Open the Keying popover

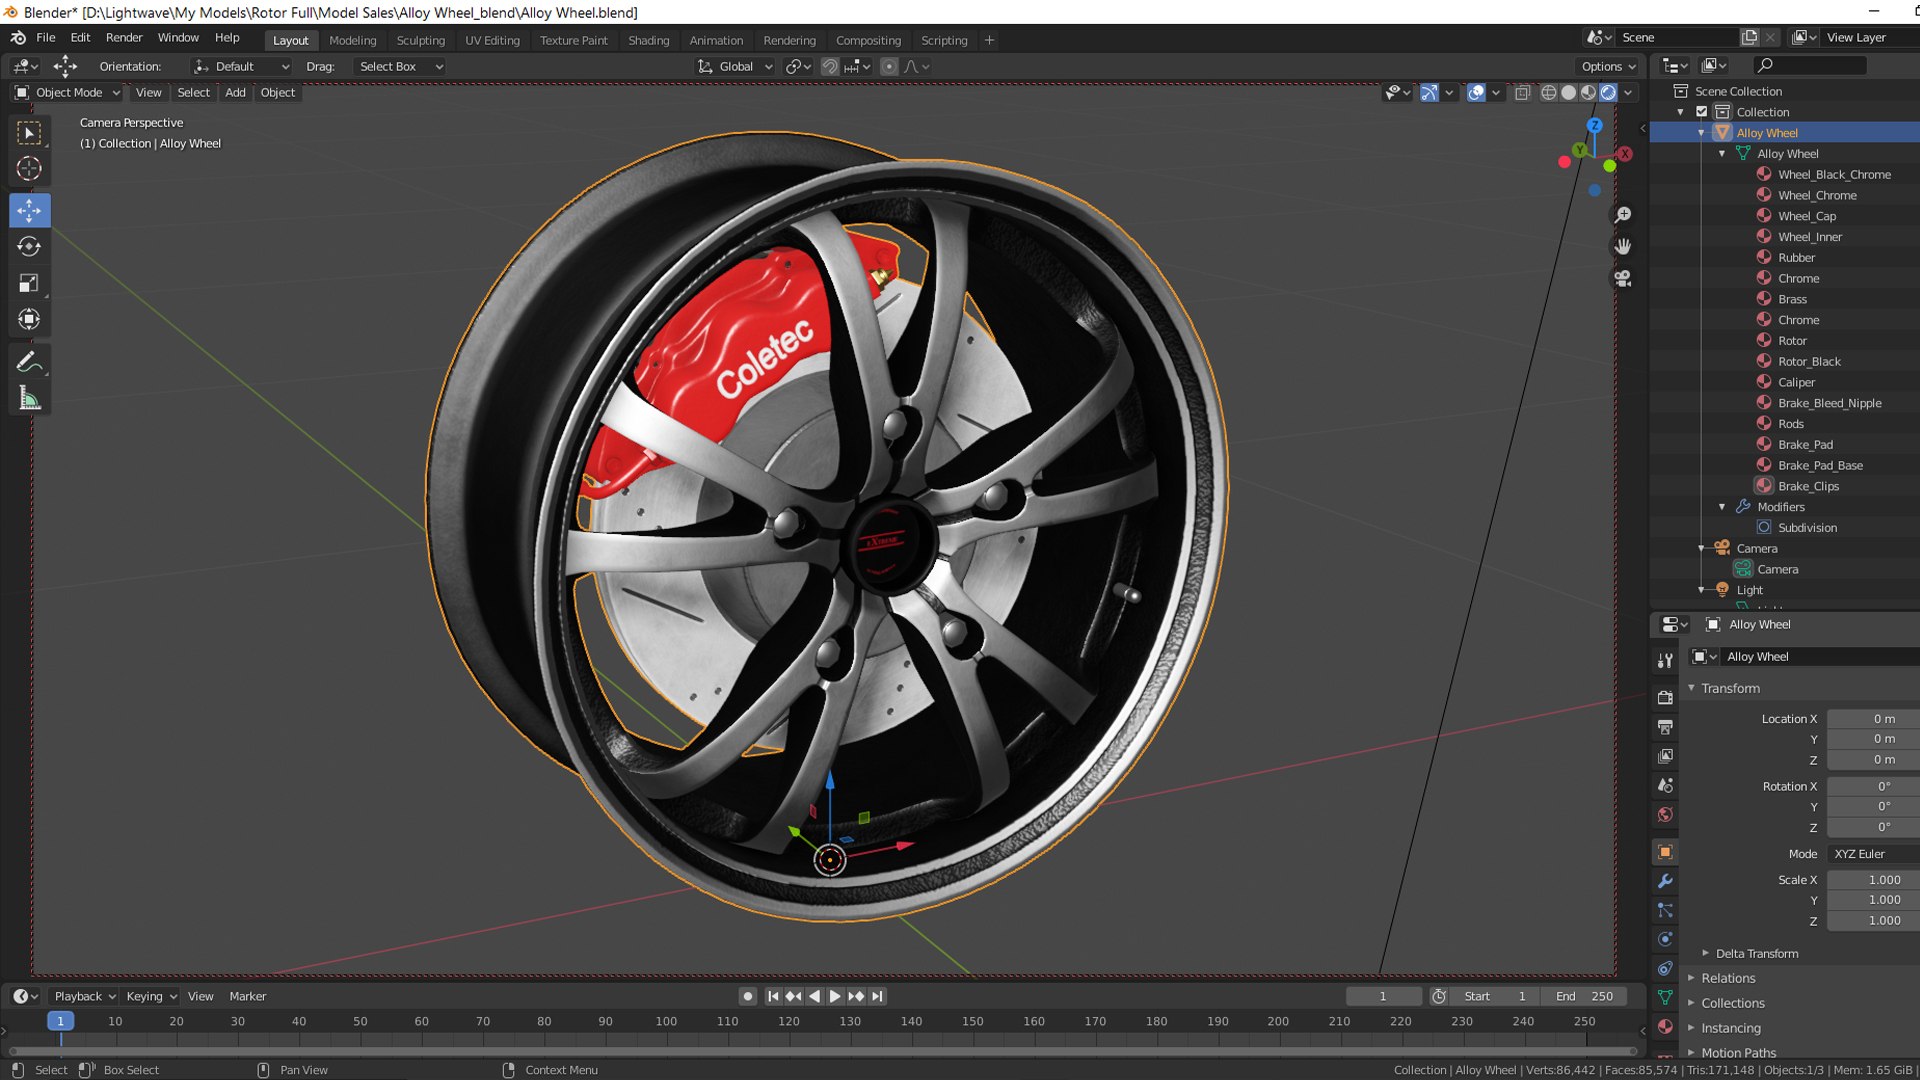[x=151, y=996]
